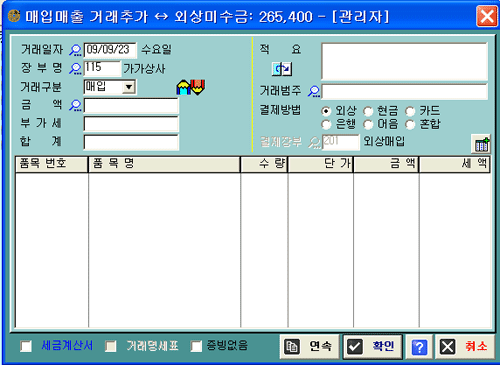
Task: Click the 취소 cancel button
Action: click(464, 347)
